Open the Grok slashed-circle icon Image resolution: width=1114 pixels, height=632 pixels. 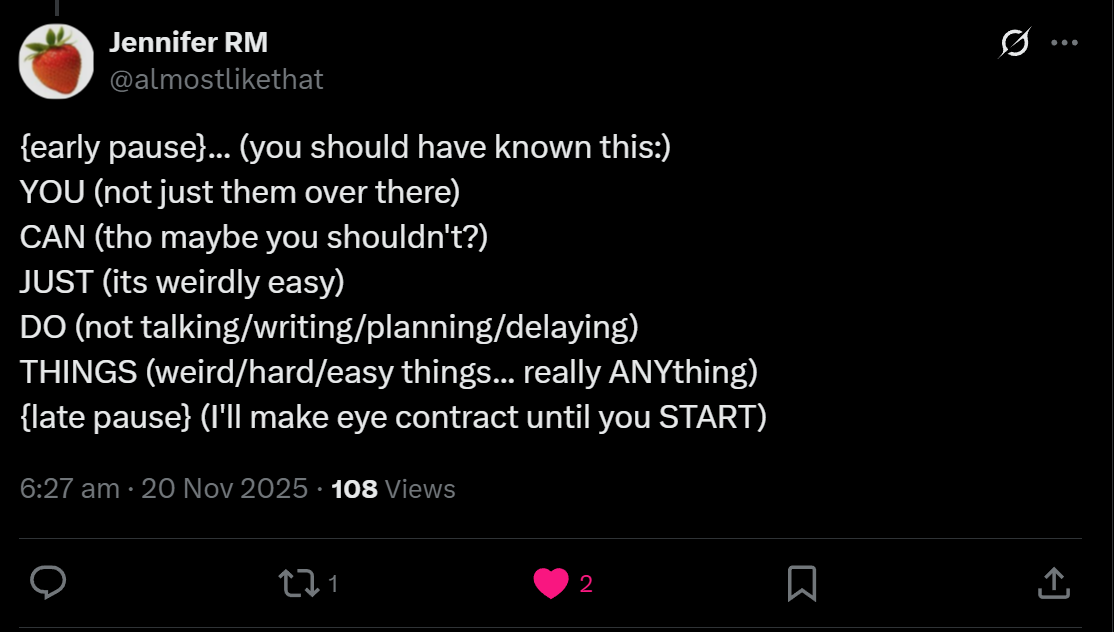(1014, 44)
